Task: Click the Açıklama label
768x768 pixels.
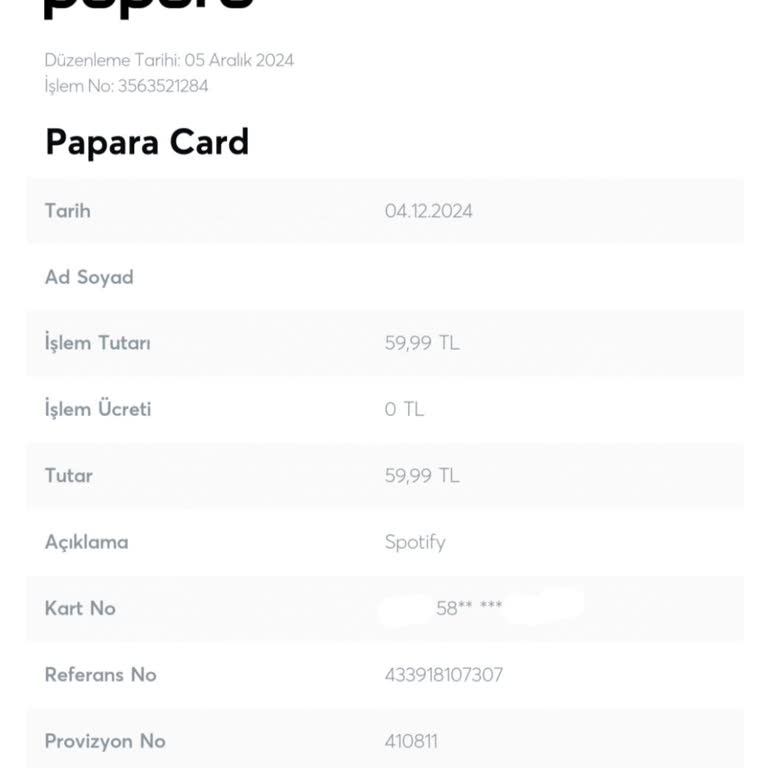Action: tap(86, 542)
